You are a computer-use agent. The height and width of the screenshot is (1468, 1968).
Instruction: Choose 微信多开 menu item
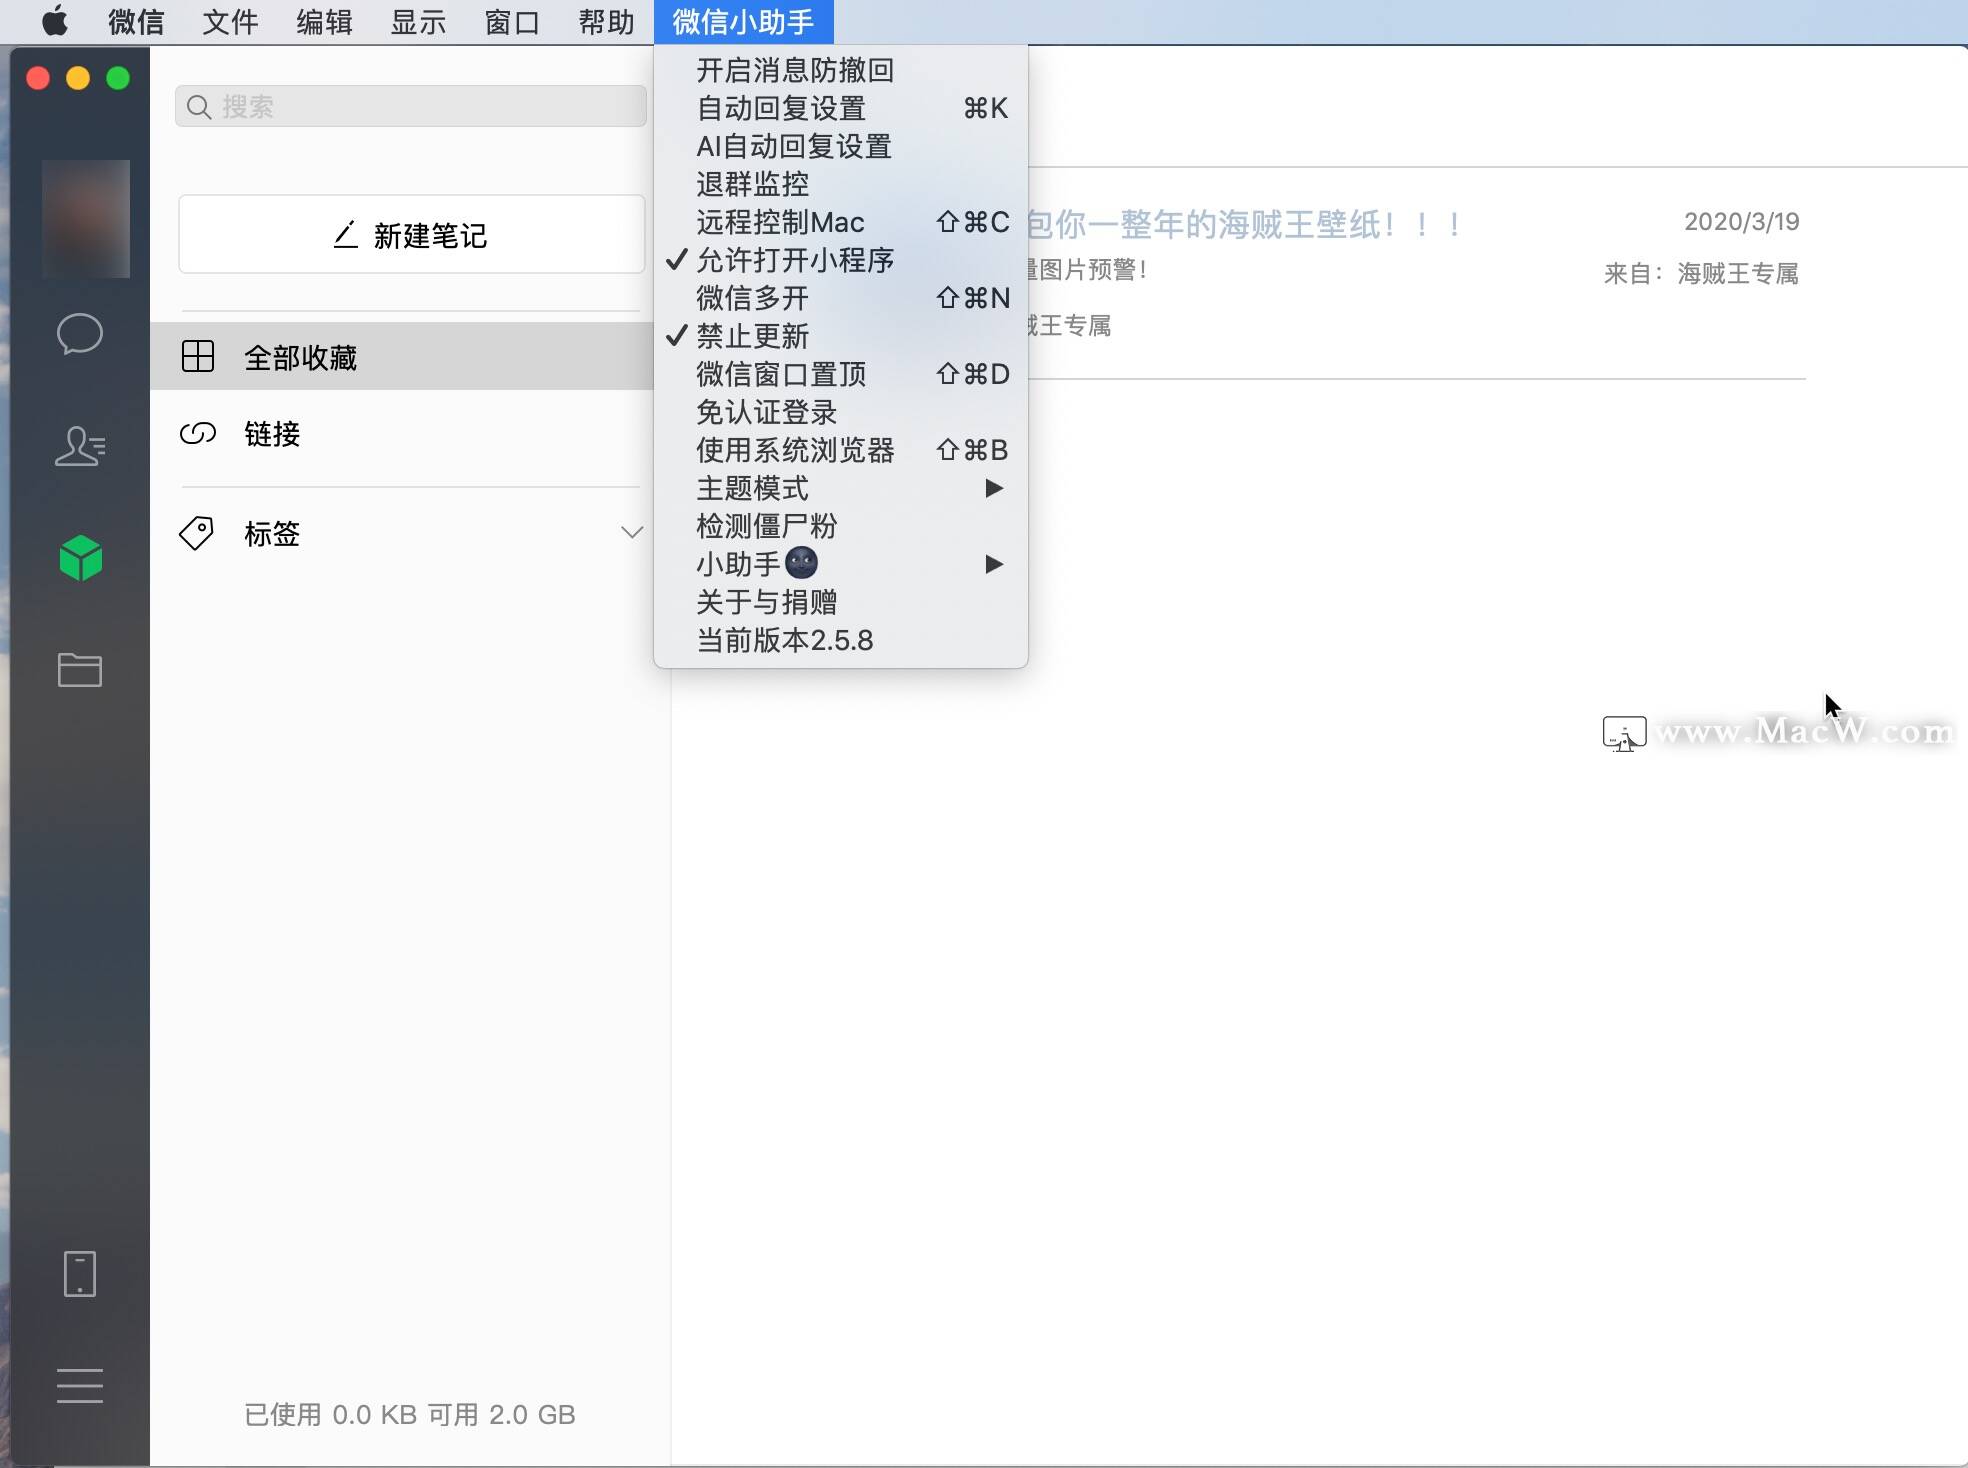coord(841,298)
